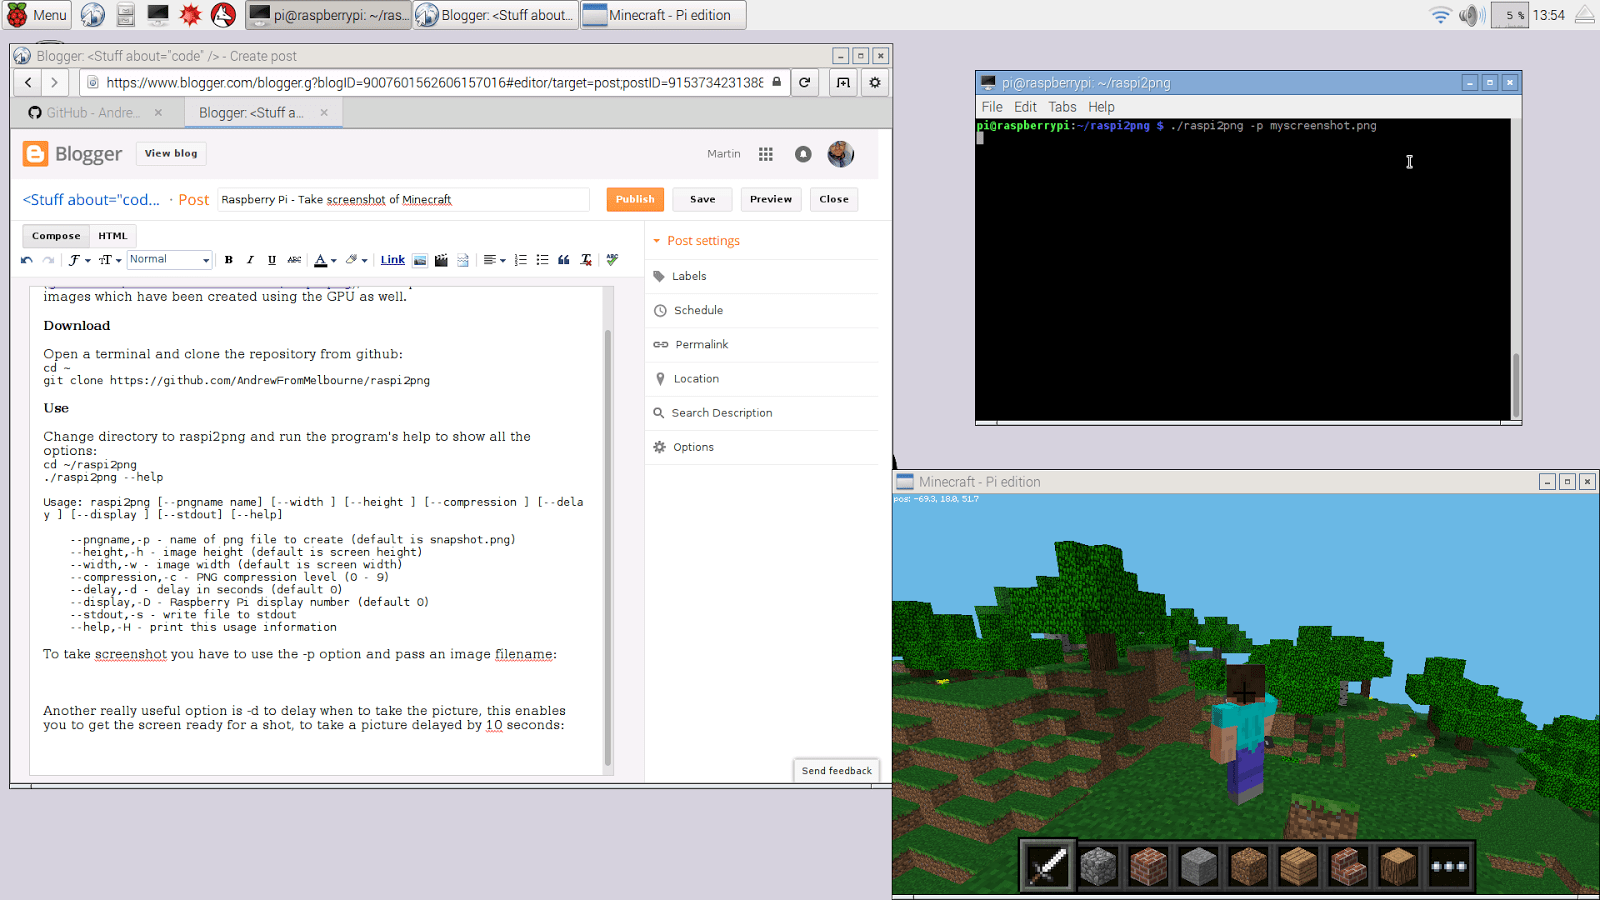
Task: Open the text color picker swatch
Action: click(320, 260)
